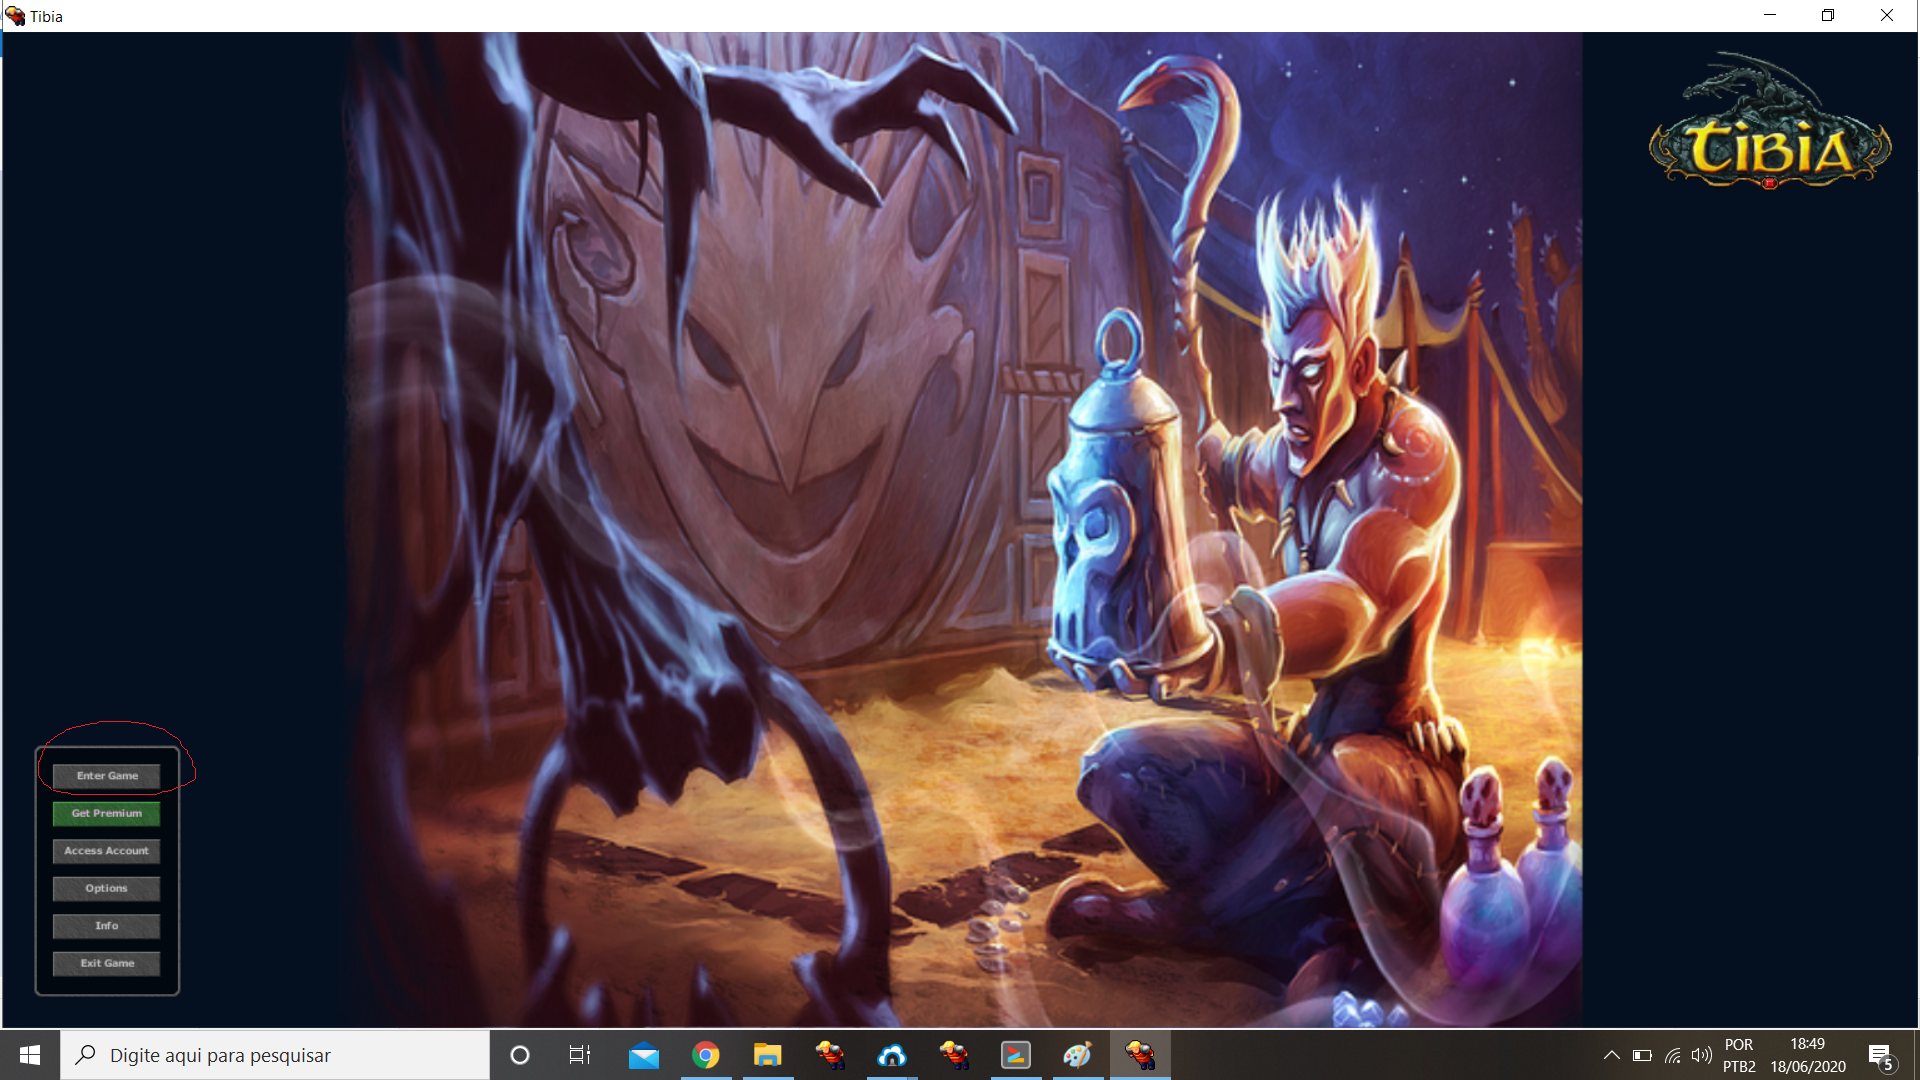Open Task View on the taskbar

[x=580, y=1055]
